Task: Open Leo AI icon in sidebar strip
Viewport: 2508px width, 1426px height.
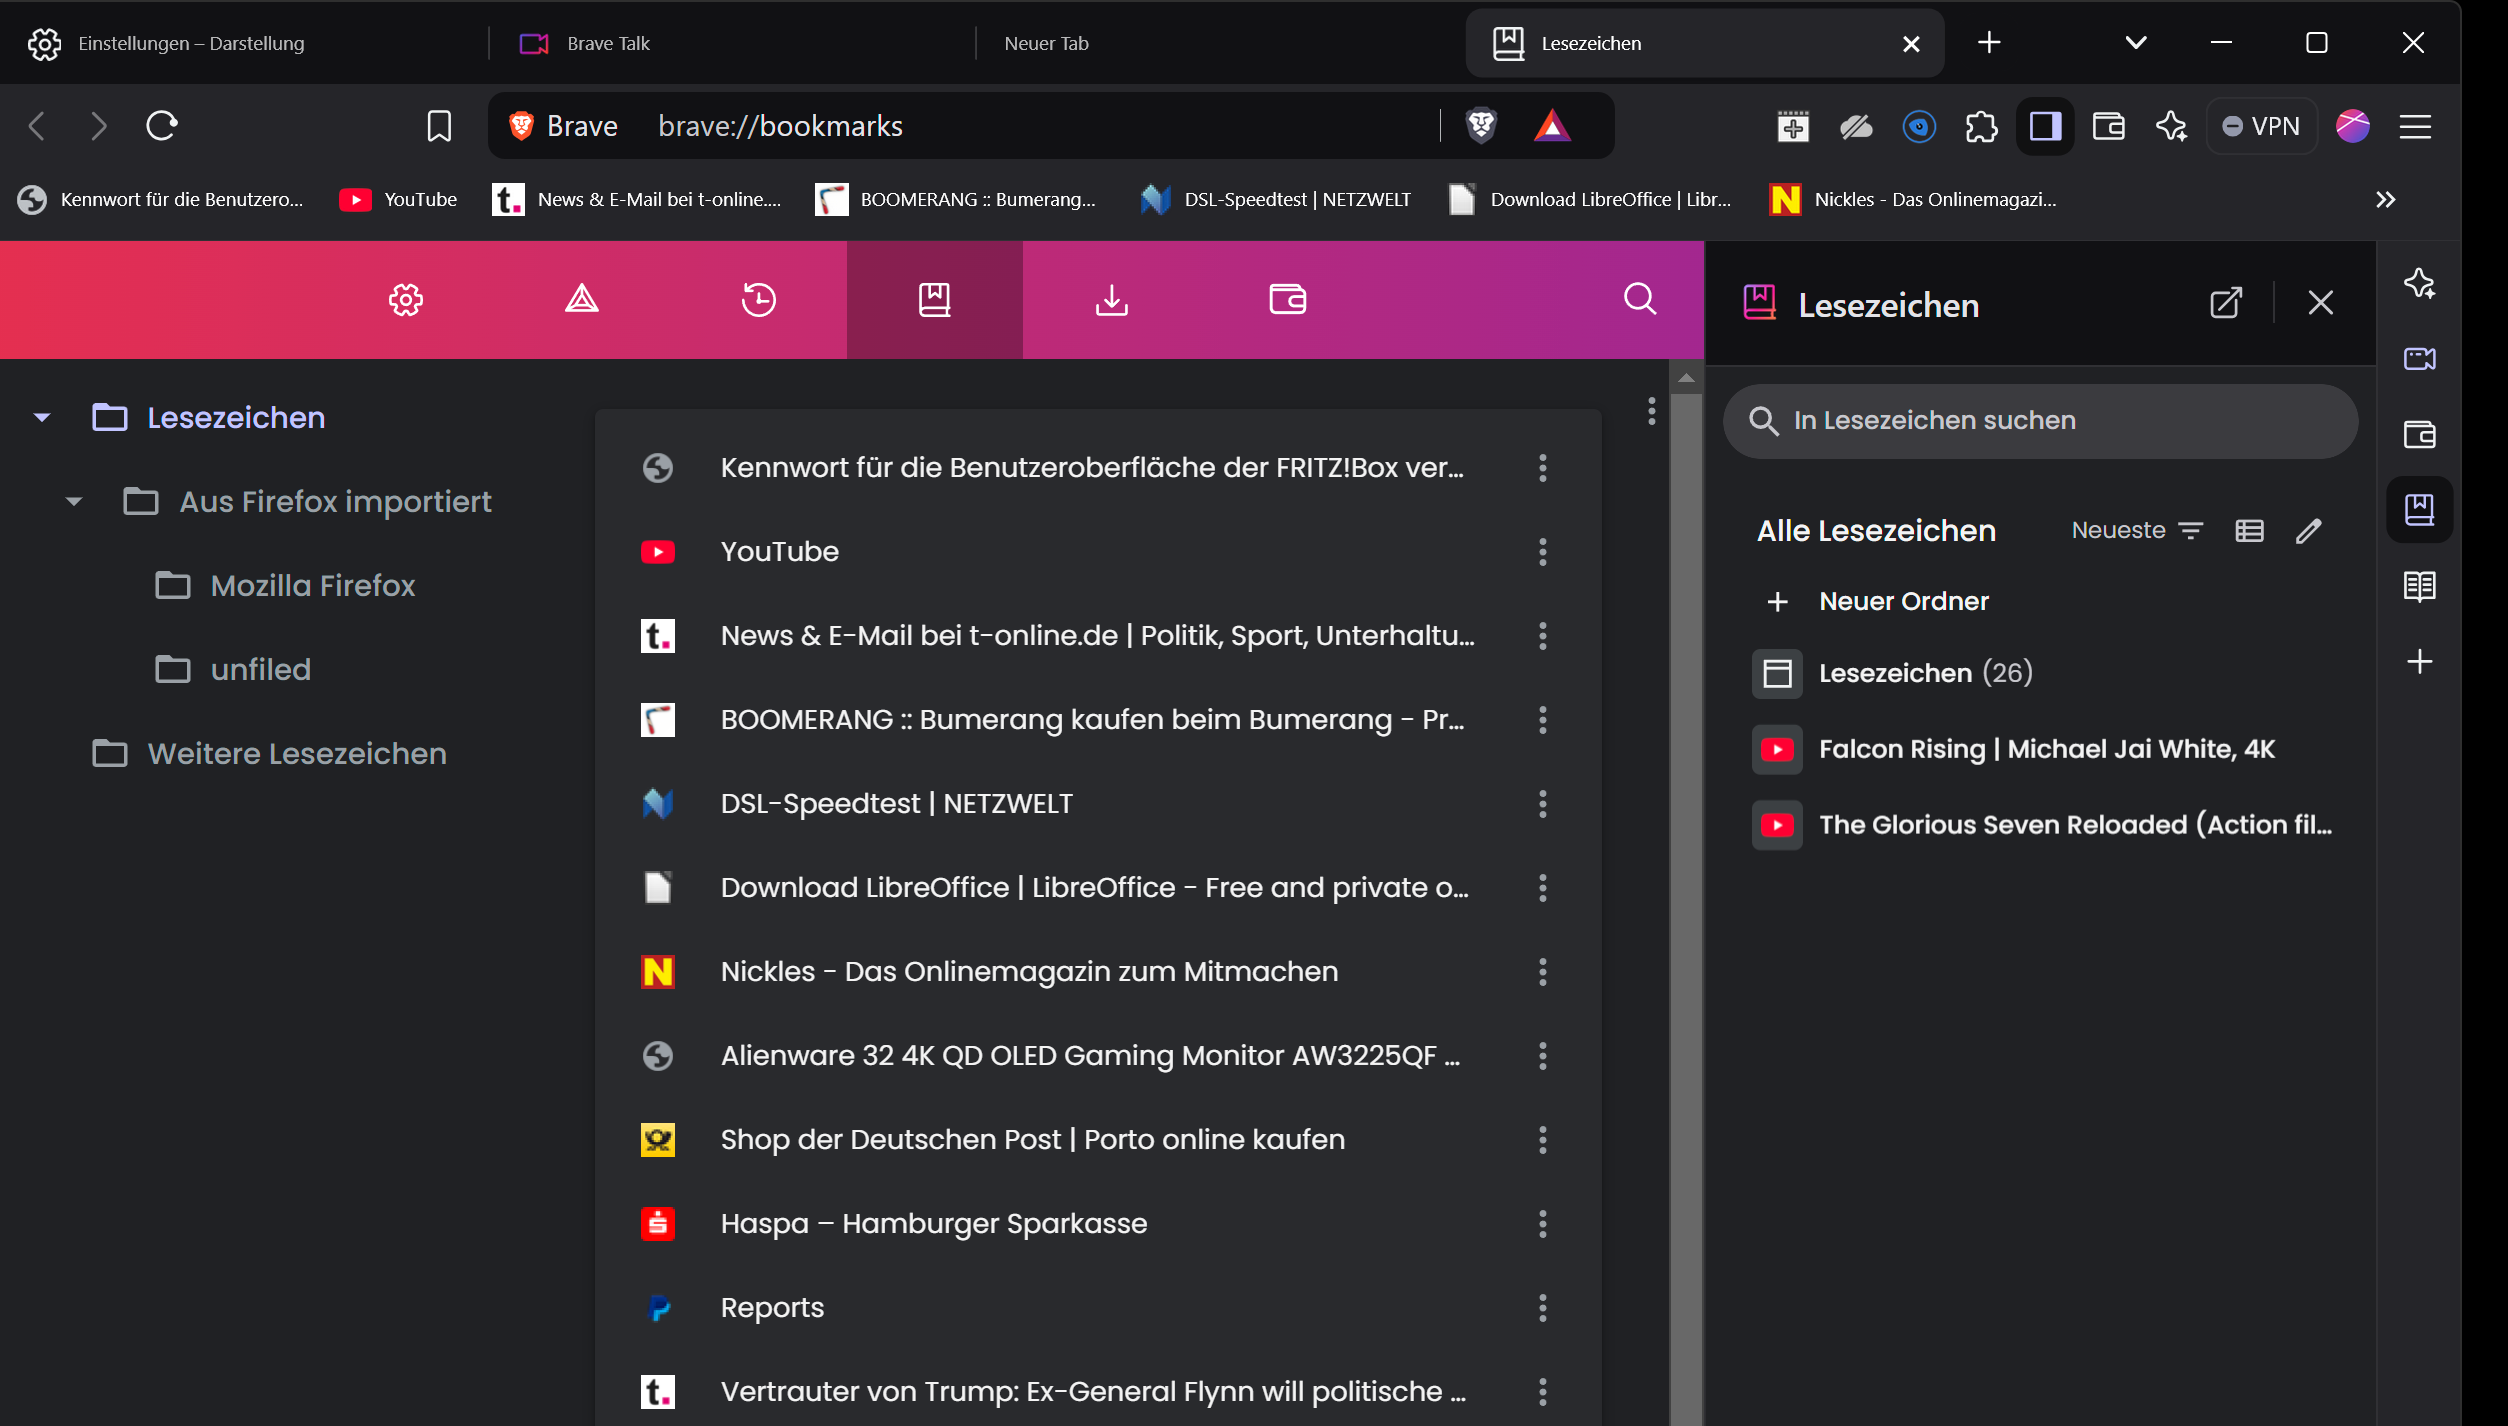Action: pyautogui.click(x=2420, y=283)
